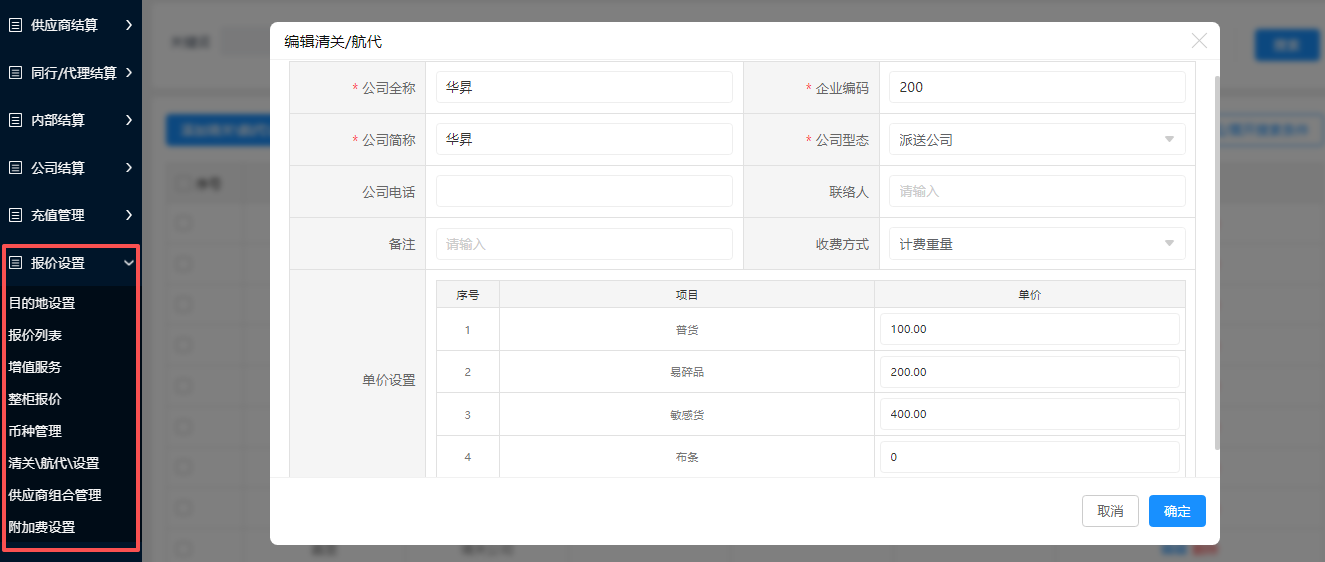The width and height of the screenshot is (1325, 562).
Task: Focus the 联络人 text field
Action: 1036,191
